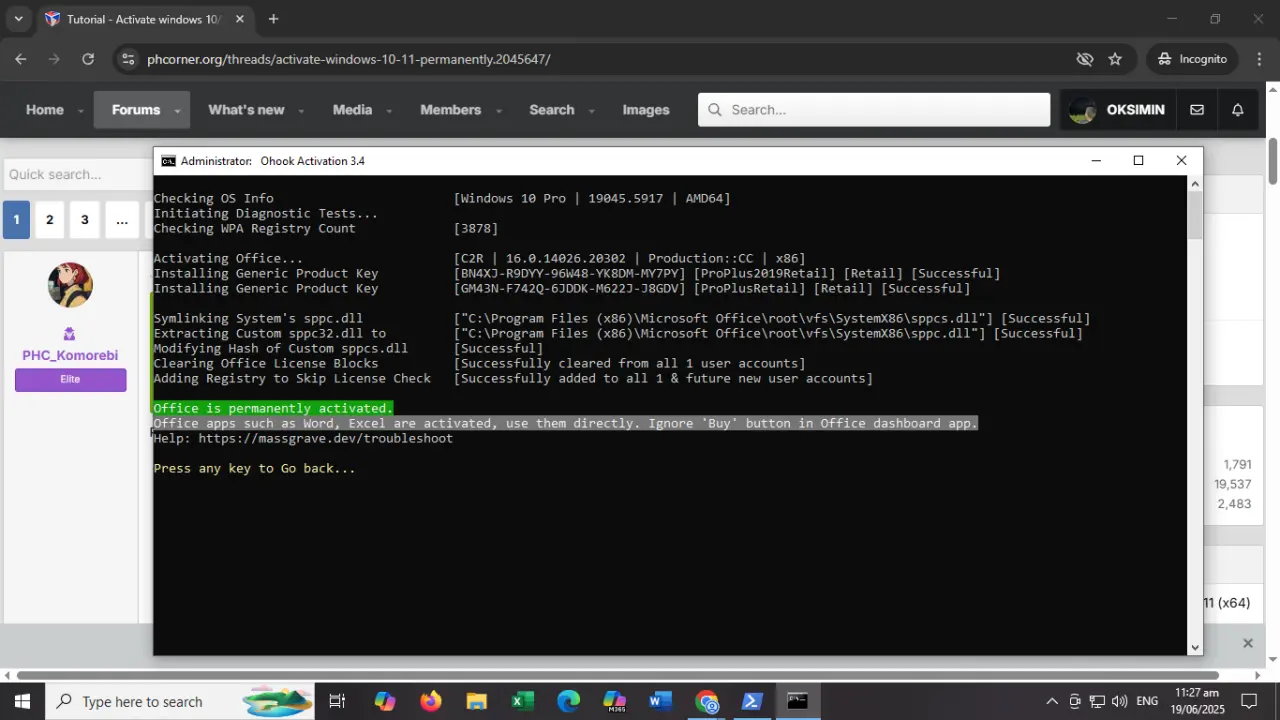Click the forum Search... input box
Image resolution: width=1280 pixels, height=720 pixels.
(874, 110)
